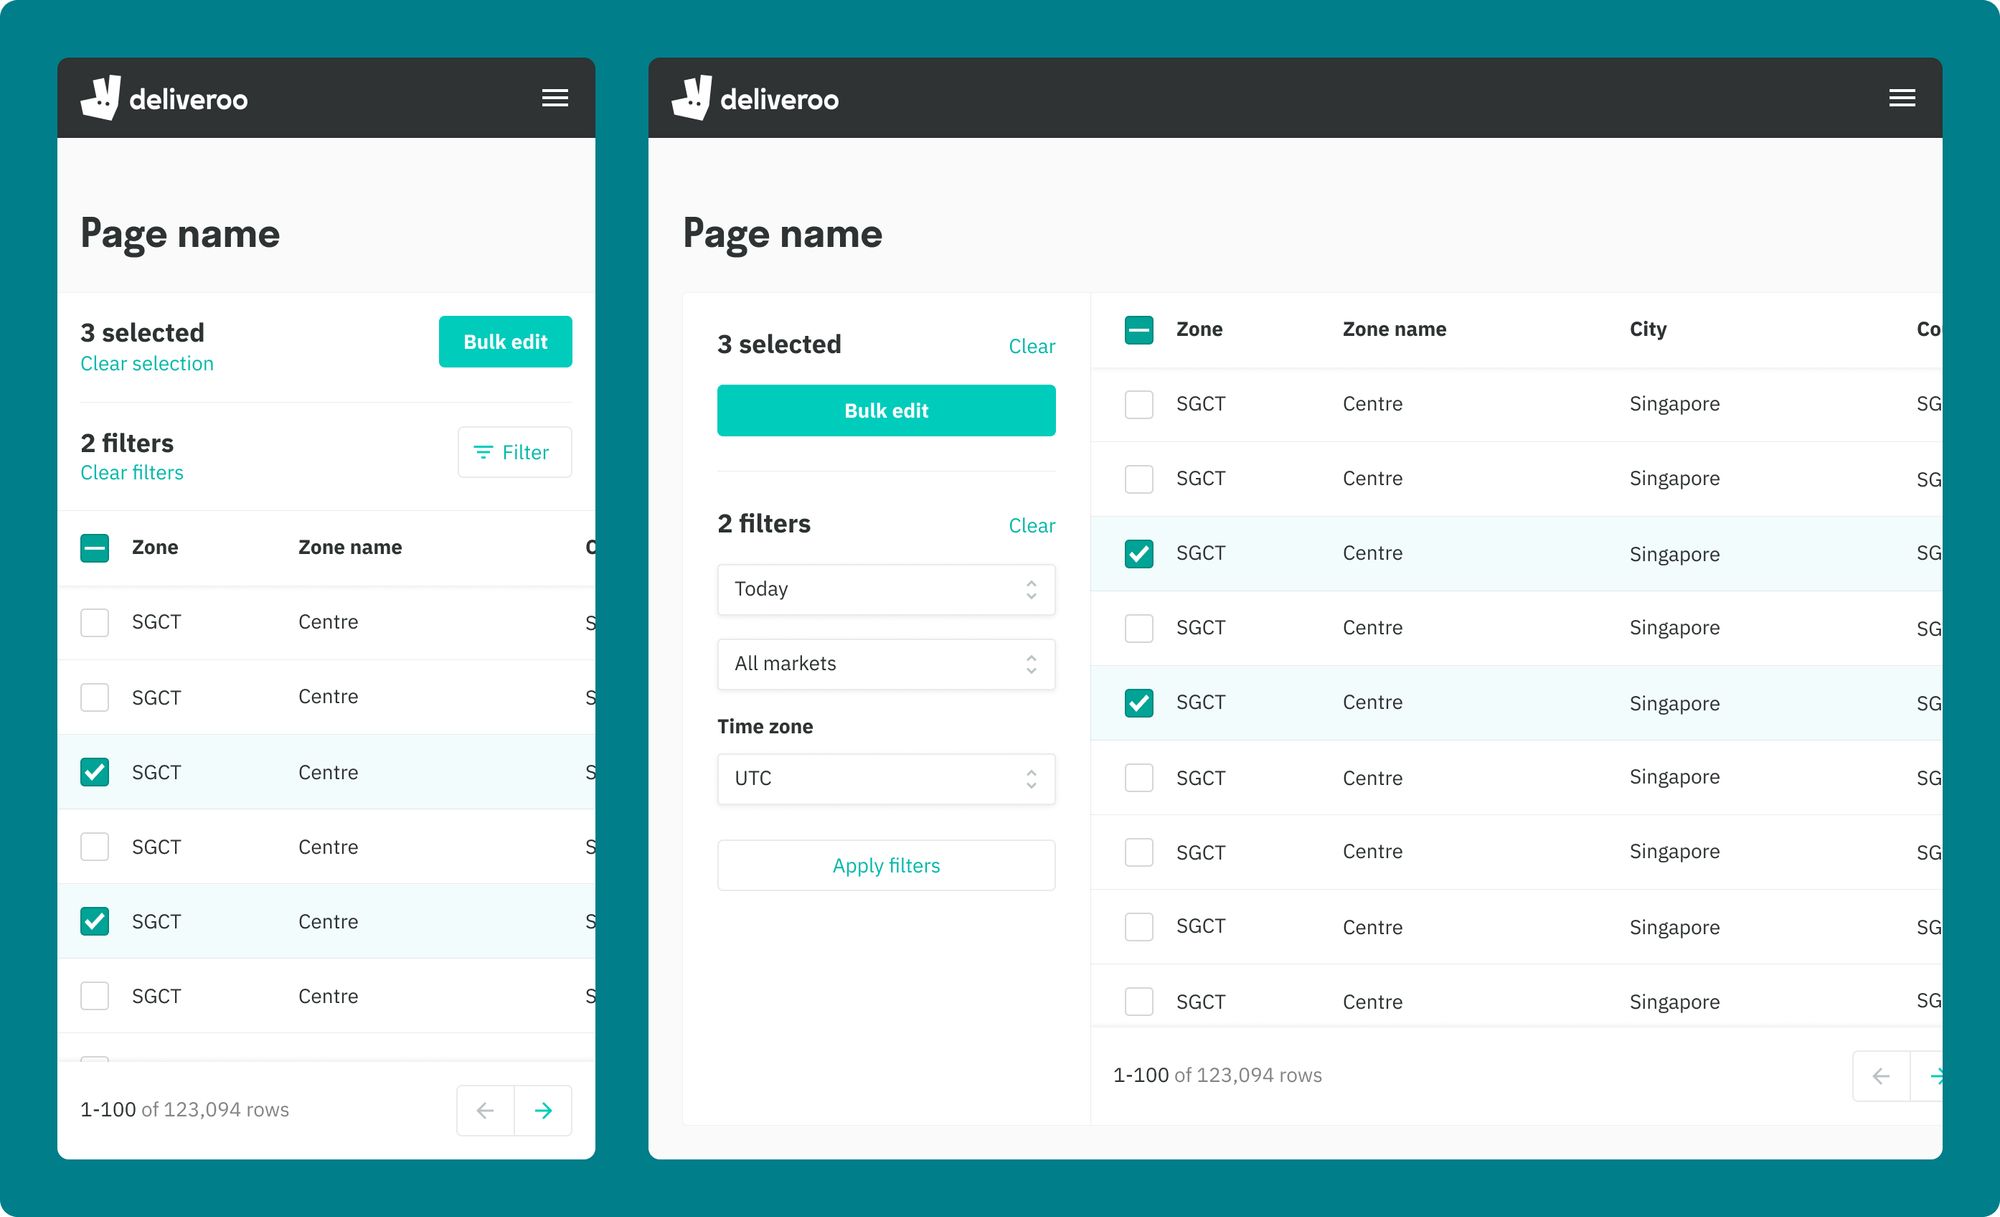The image size is (2000, 1217).
Task: Open hamburger menu in the wide desktop panel
Action: [x=1902, y=98]
